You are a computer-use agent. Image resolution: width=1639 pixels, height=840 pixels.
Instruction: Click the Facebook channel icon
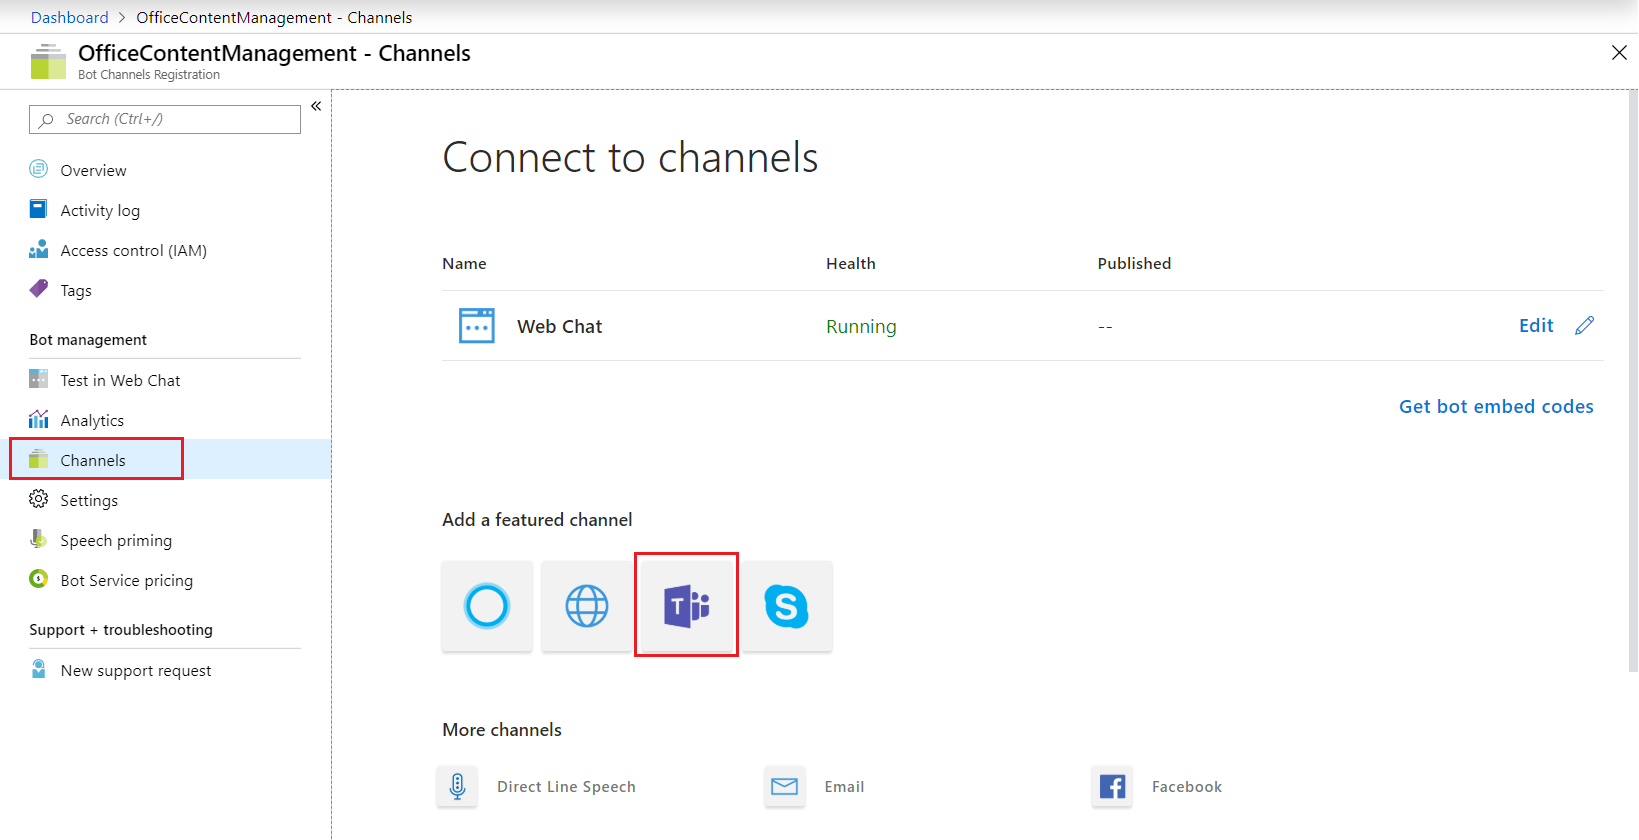pyautogui.click(x=1112, y=787)
